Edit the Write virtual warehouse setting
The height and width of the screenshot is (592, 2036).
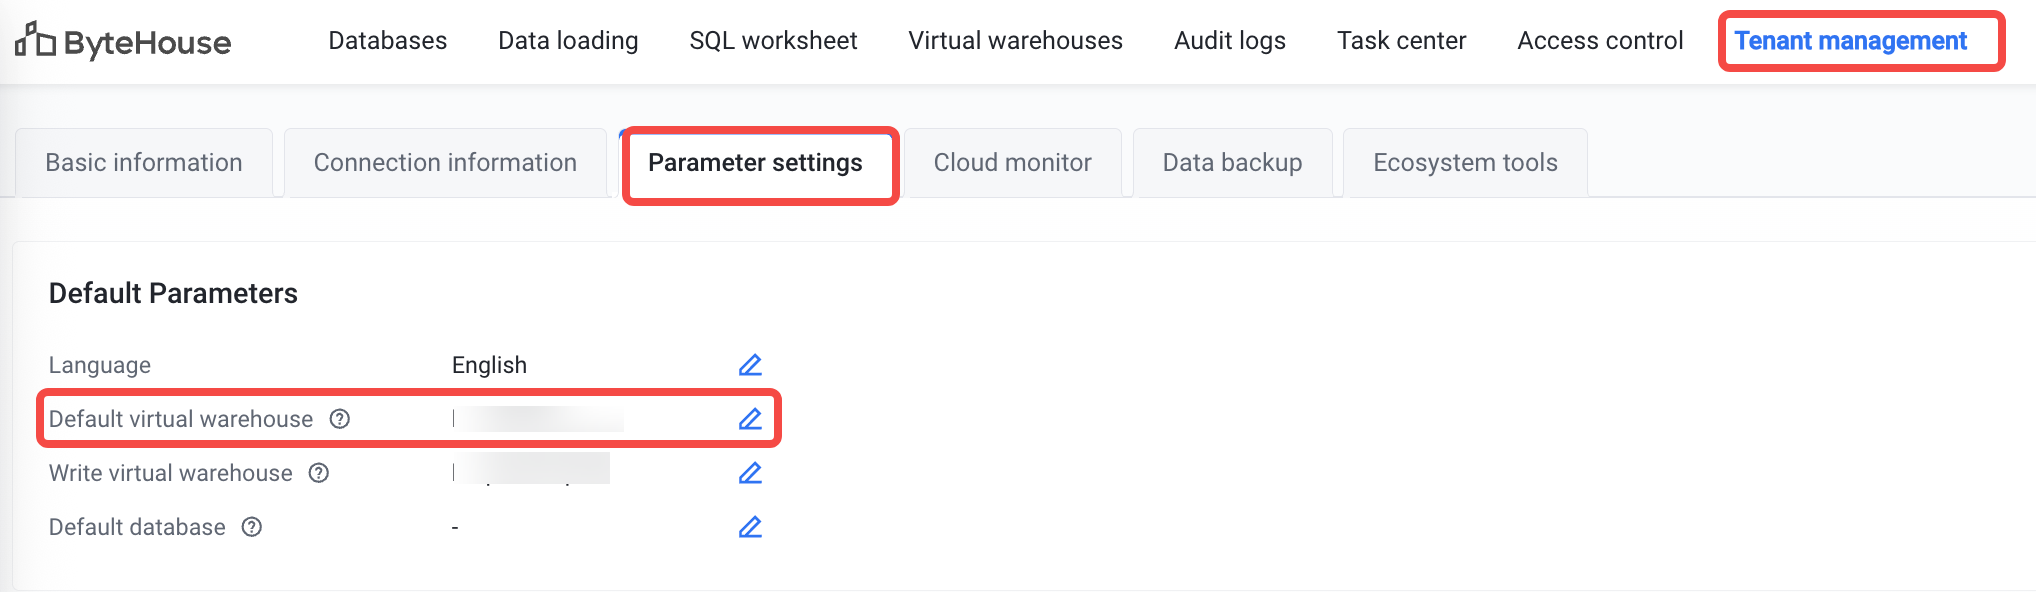pyautogui.click(x=750, y=473)
